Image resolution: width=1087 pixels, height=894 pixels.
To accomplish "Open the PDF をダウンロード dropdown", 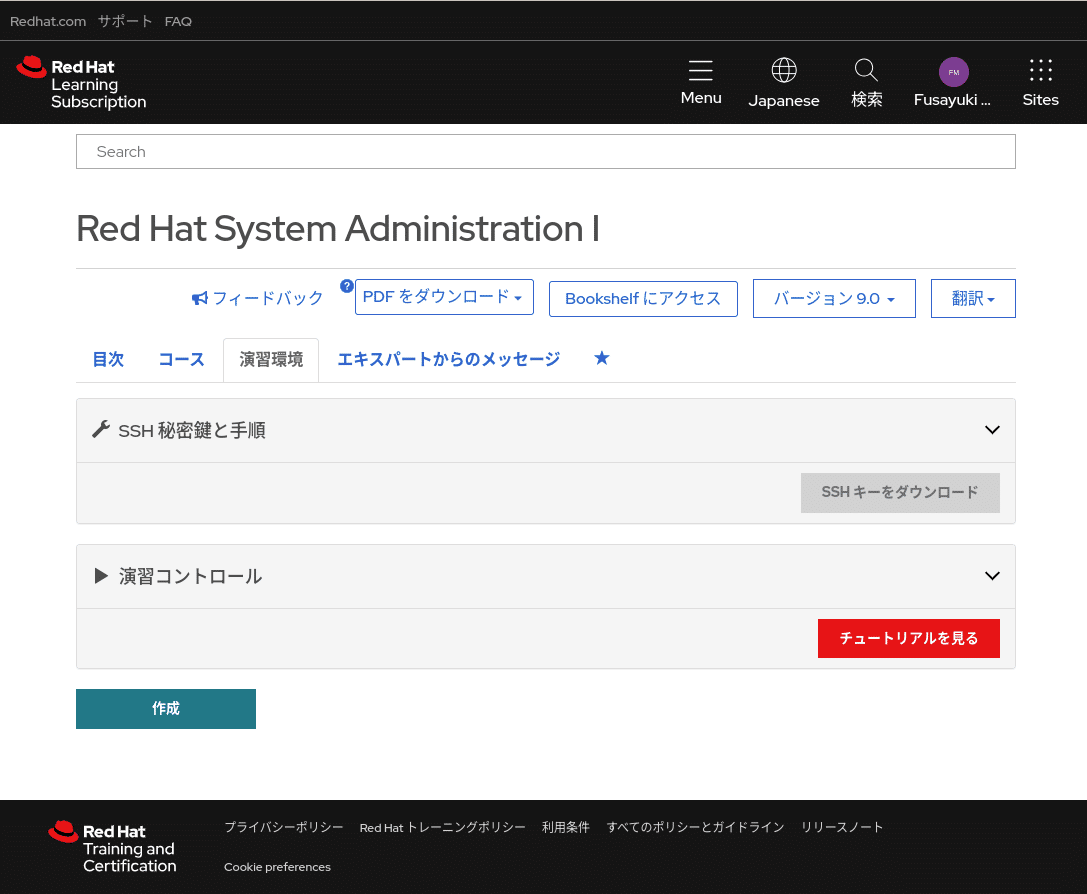I will click(444, 297).
